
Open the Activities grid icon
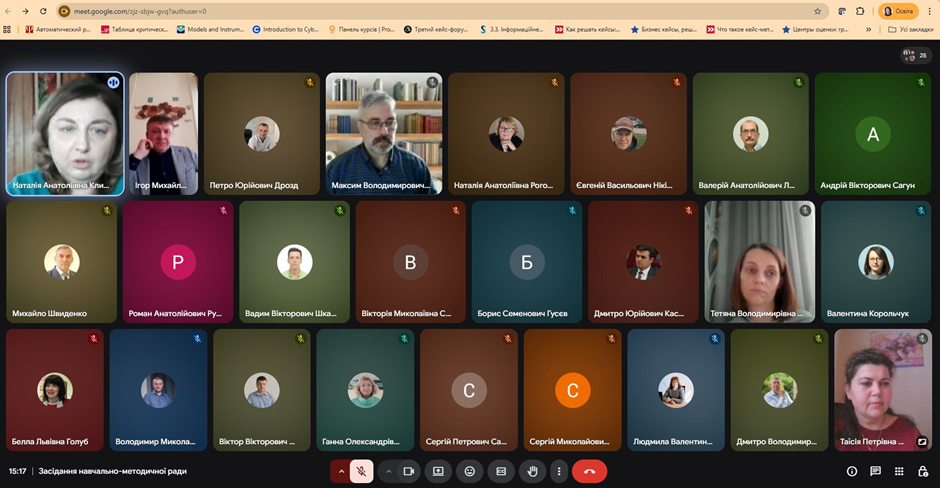pos(899,472)
